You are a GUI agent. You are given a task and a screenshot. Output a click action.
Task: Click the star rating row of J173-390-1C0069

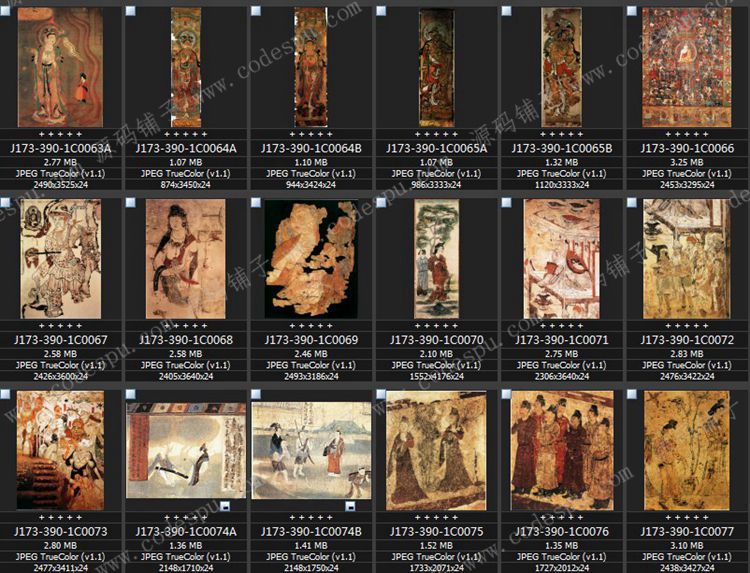click(x=311, y=326)
